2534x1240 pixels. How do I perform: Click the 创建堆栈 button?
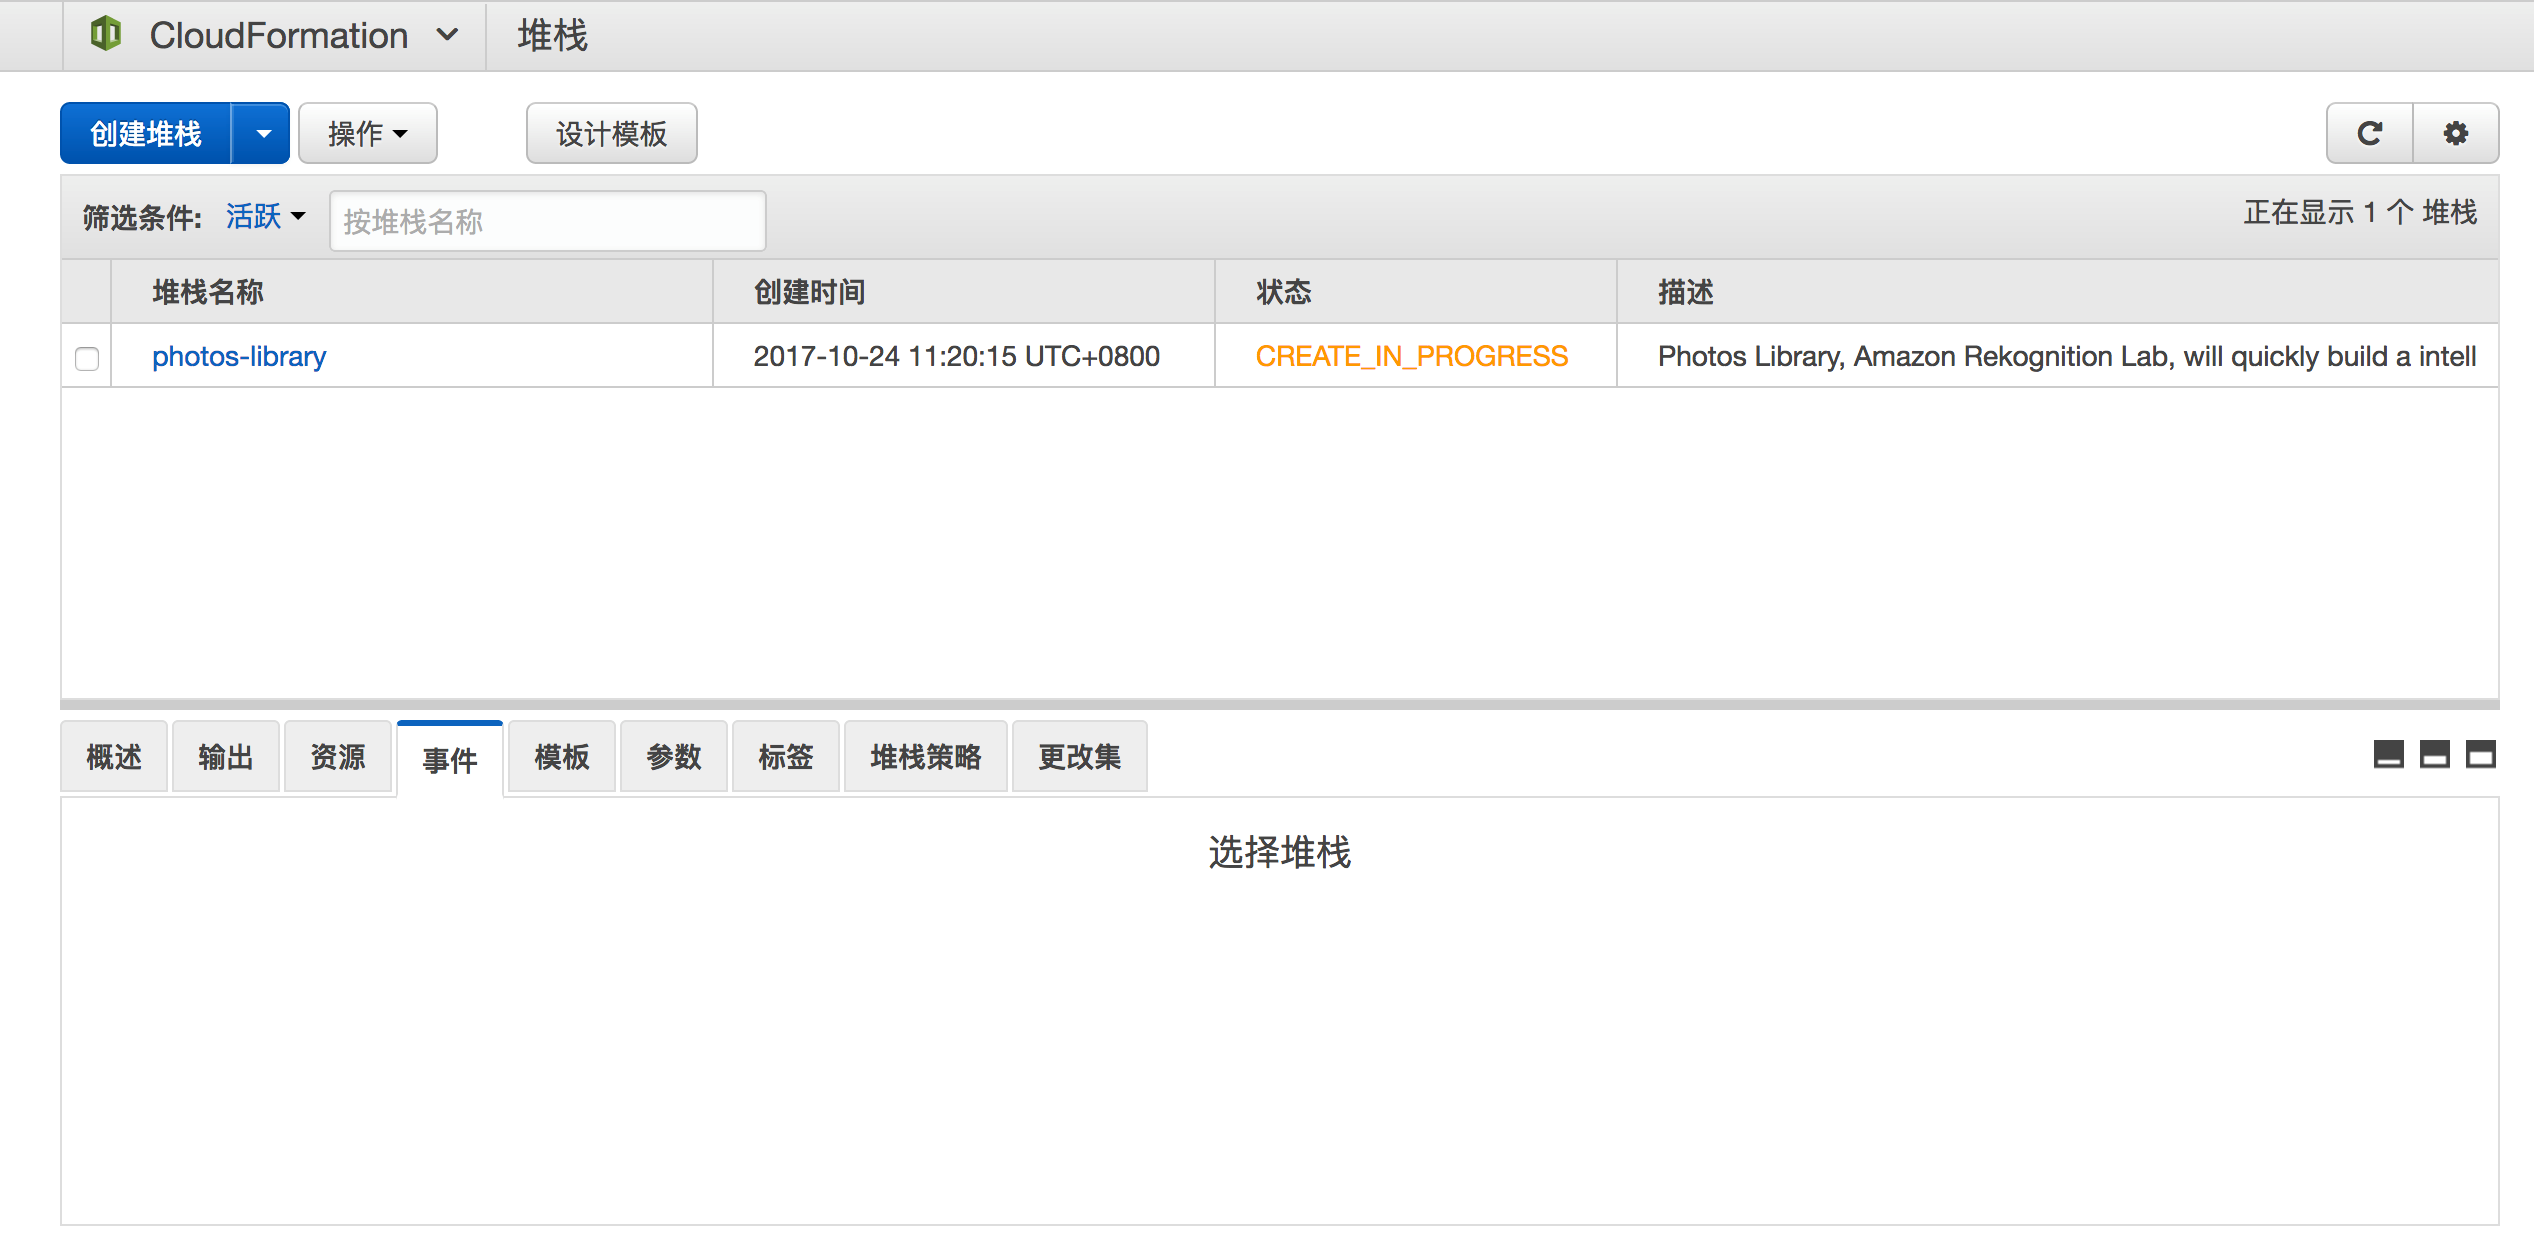(x=146, y=133)
